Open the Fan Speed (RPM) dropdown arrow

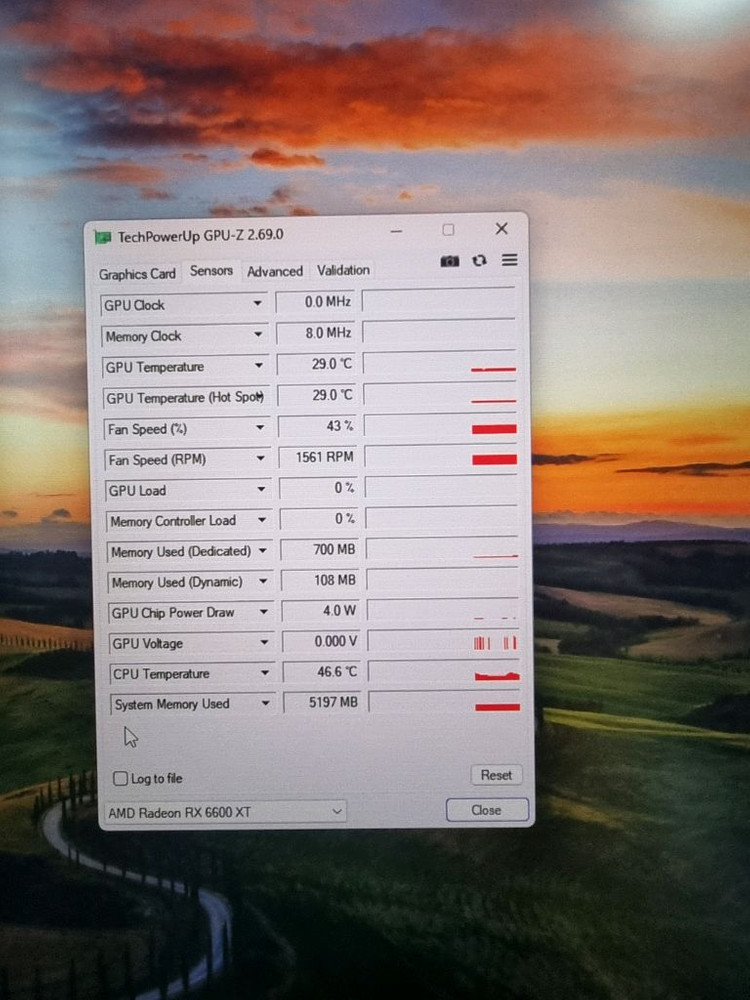tap(260, 459)
